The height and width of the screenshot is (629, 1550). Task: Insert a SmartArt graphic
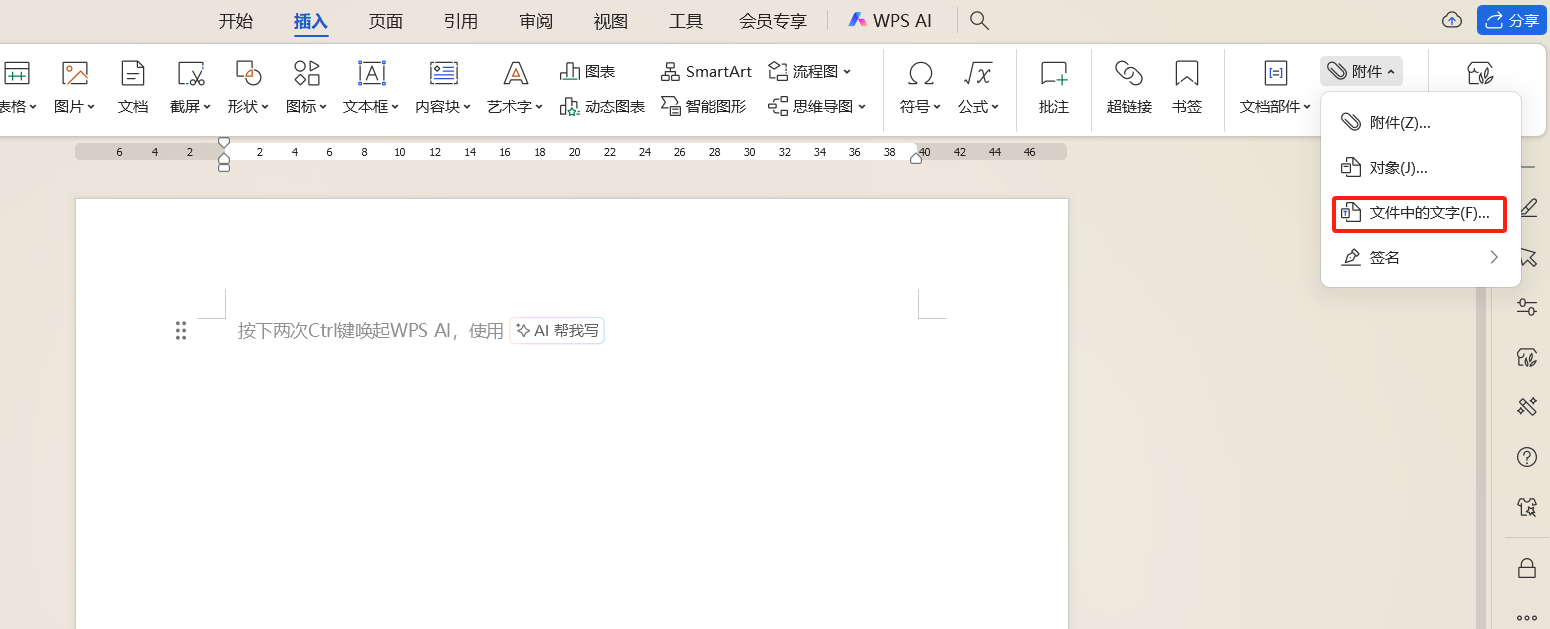[x=707, y=71]
